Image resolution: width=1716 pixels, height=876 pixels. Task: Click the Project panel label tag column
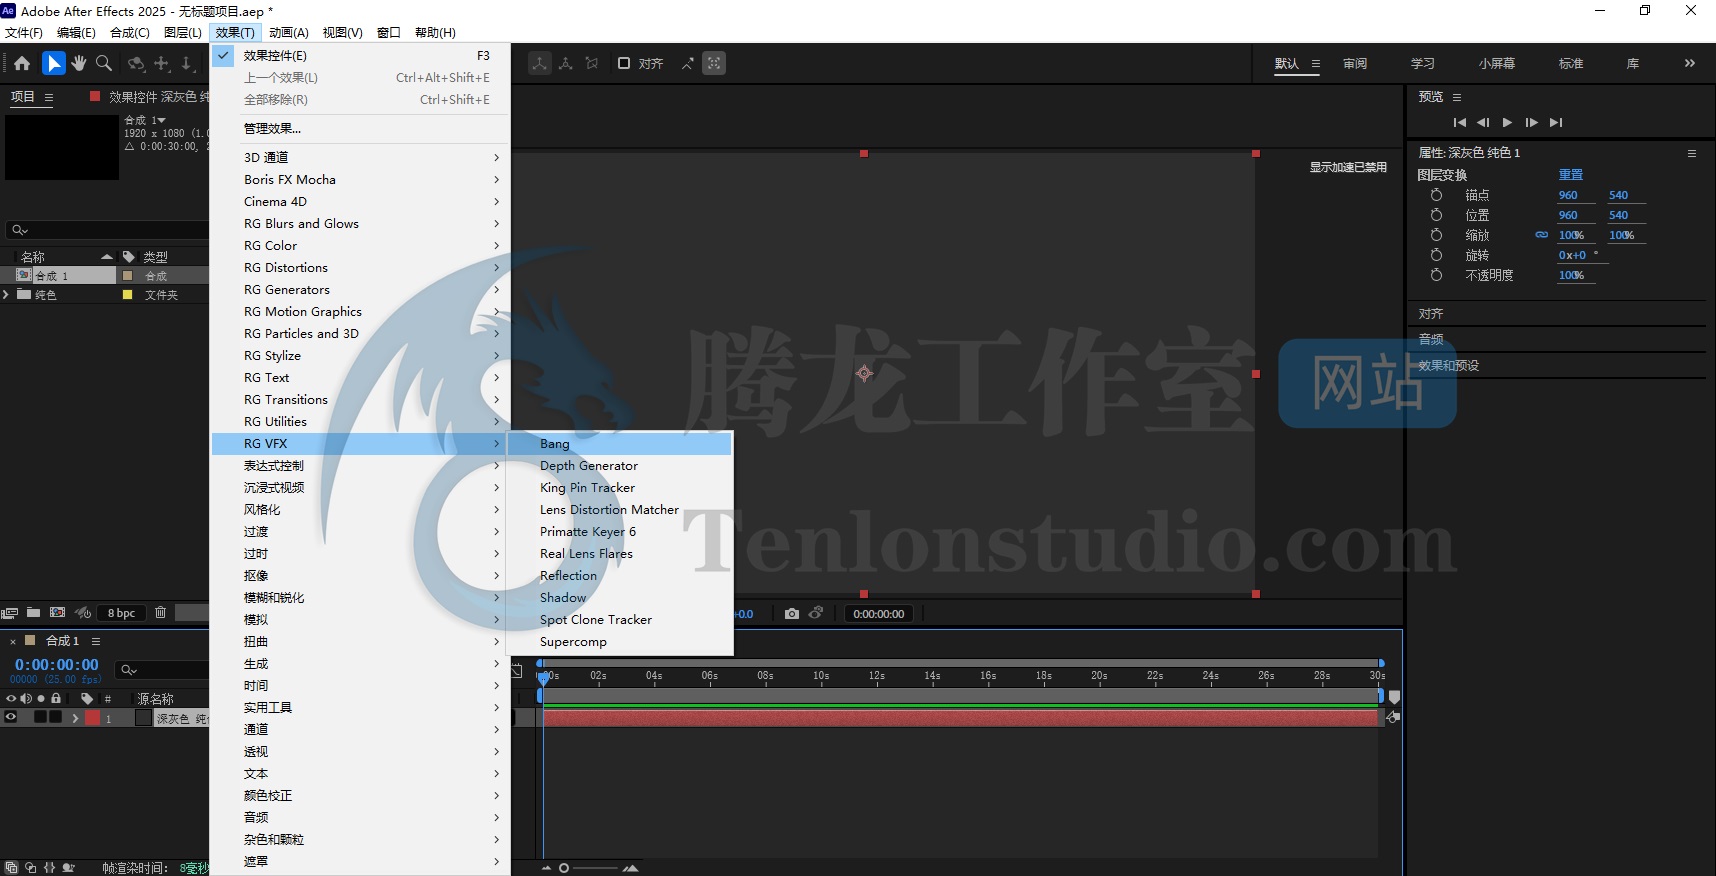tap(128, 256)
